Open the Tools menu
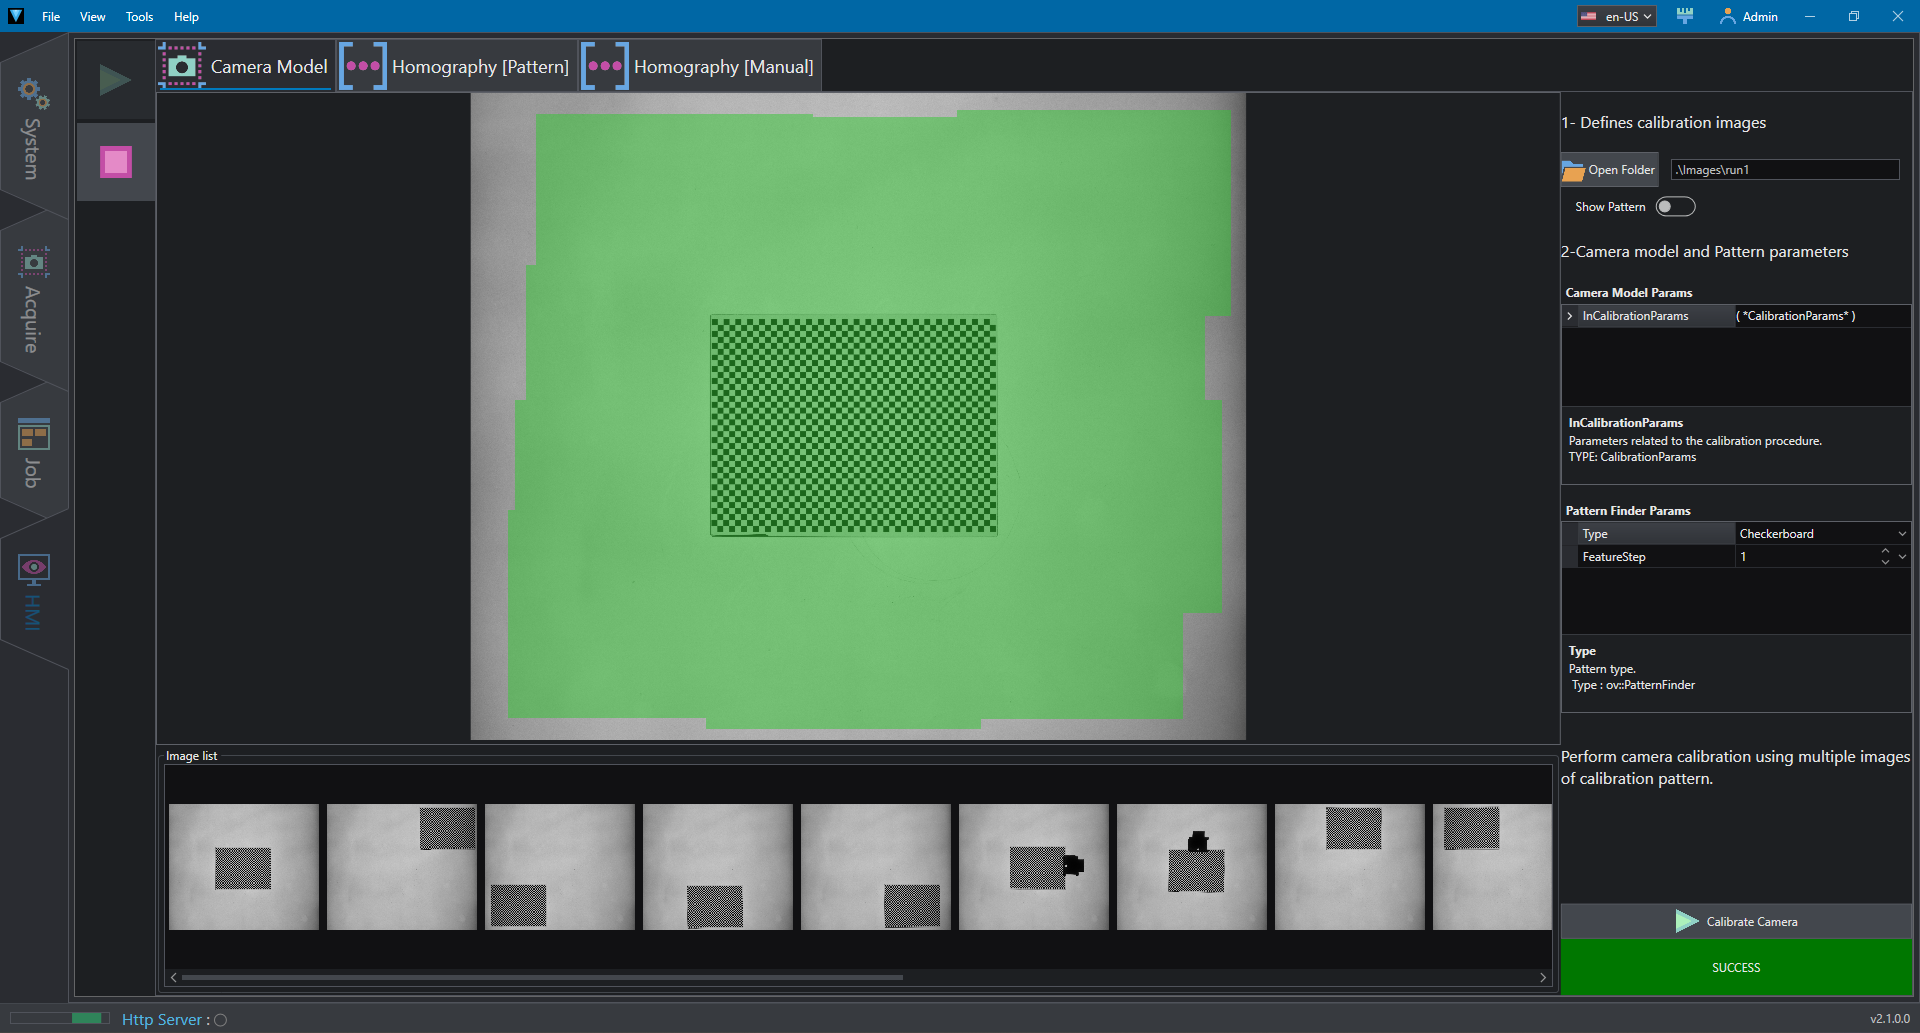Screen dimensions: 1920x1033 [139, 17]
